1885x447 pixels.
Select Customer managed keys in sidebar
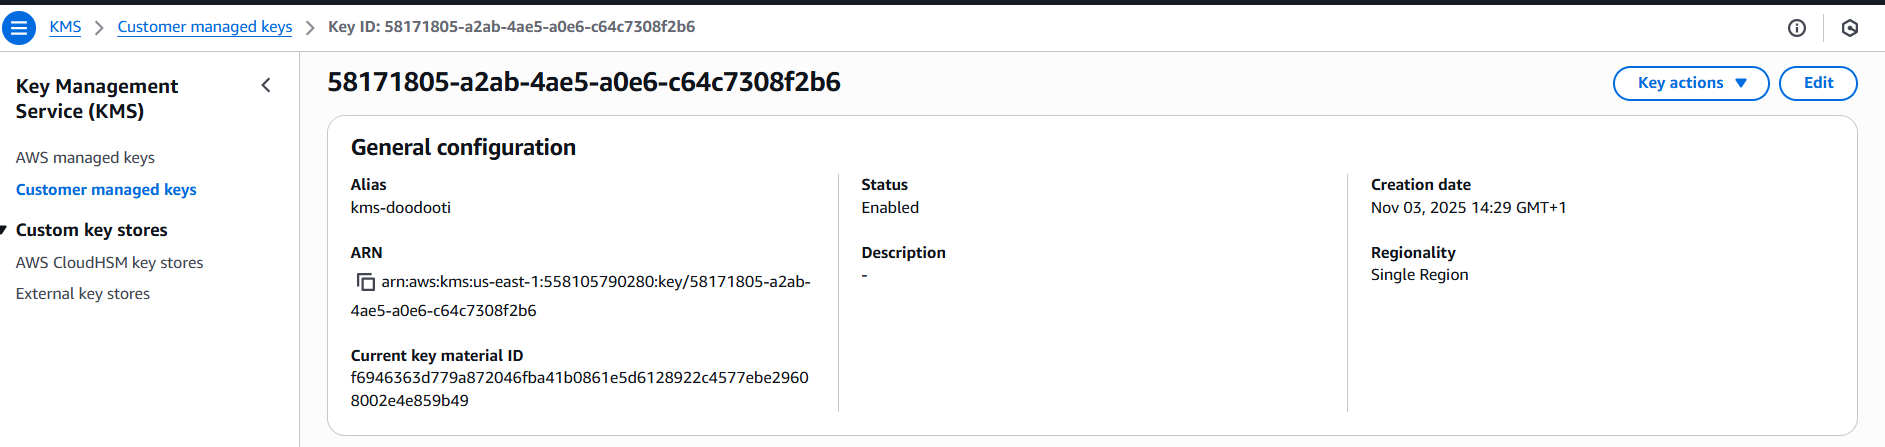(x=106, y=190)
